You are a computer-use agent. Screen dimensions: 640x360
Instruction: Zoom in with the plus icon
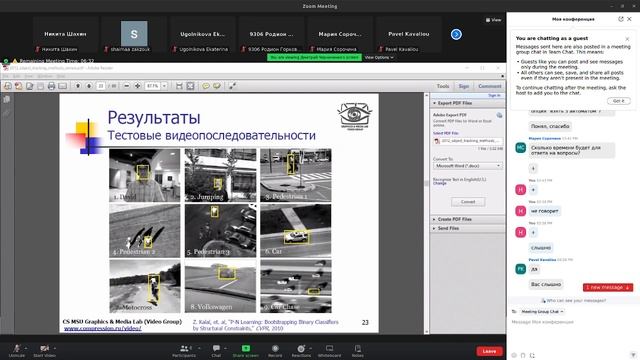coord(138,86)
